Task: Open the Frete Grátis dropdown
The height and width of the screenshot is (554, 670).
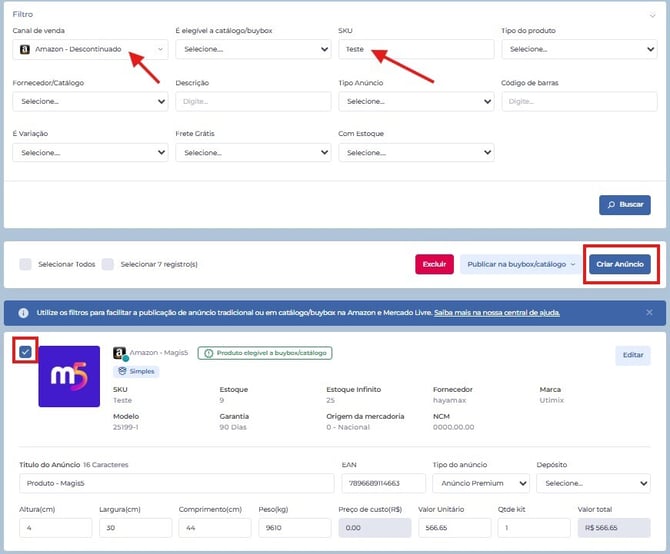Action: (253, 153)
